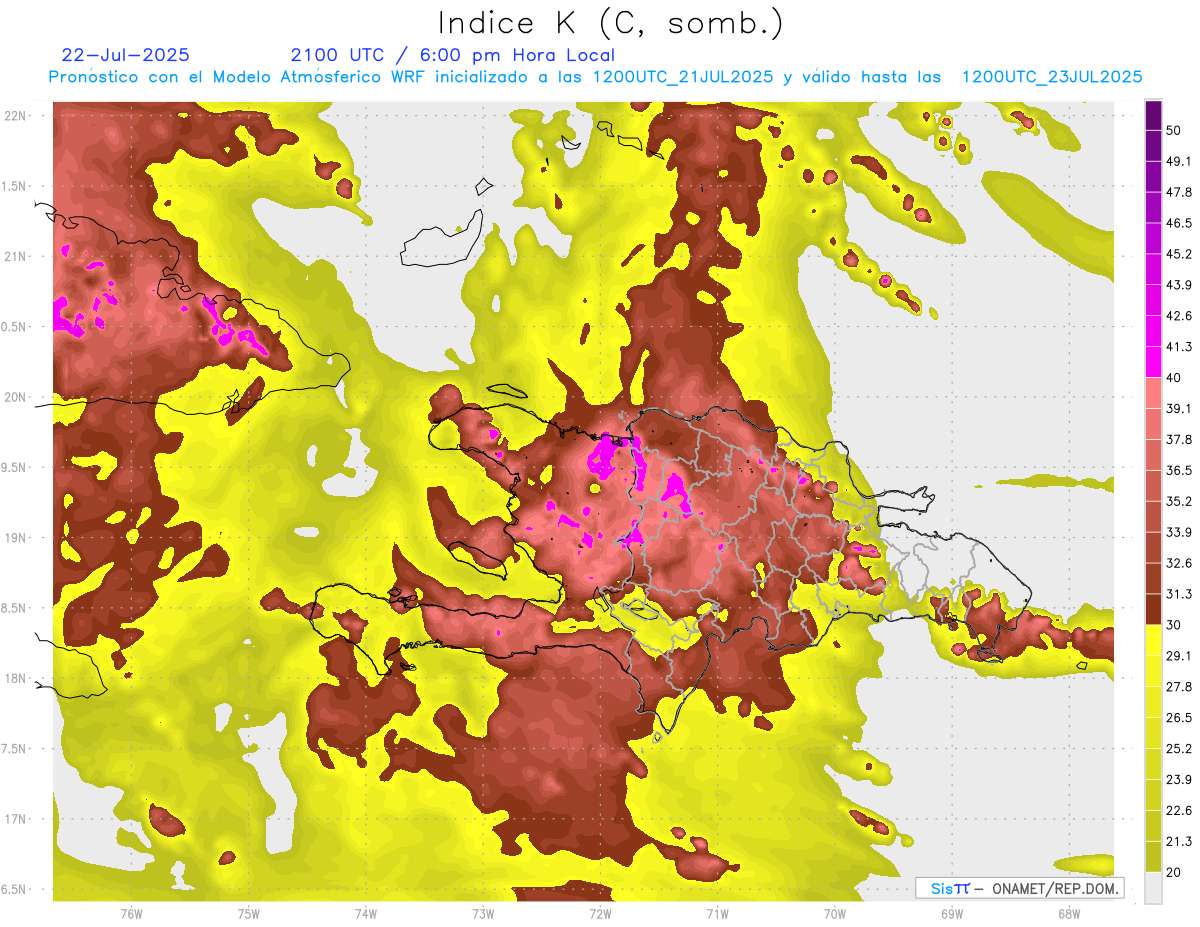
Task: Click the latitude label "18N"
Action: tap(17, 679)
